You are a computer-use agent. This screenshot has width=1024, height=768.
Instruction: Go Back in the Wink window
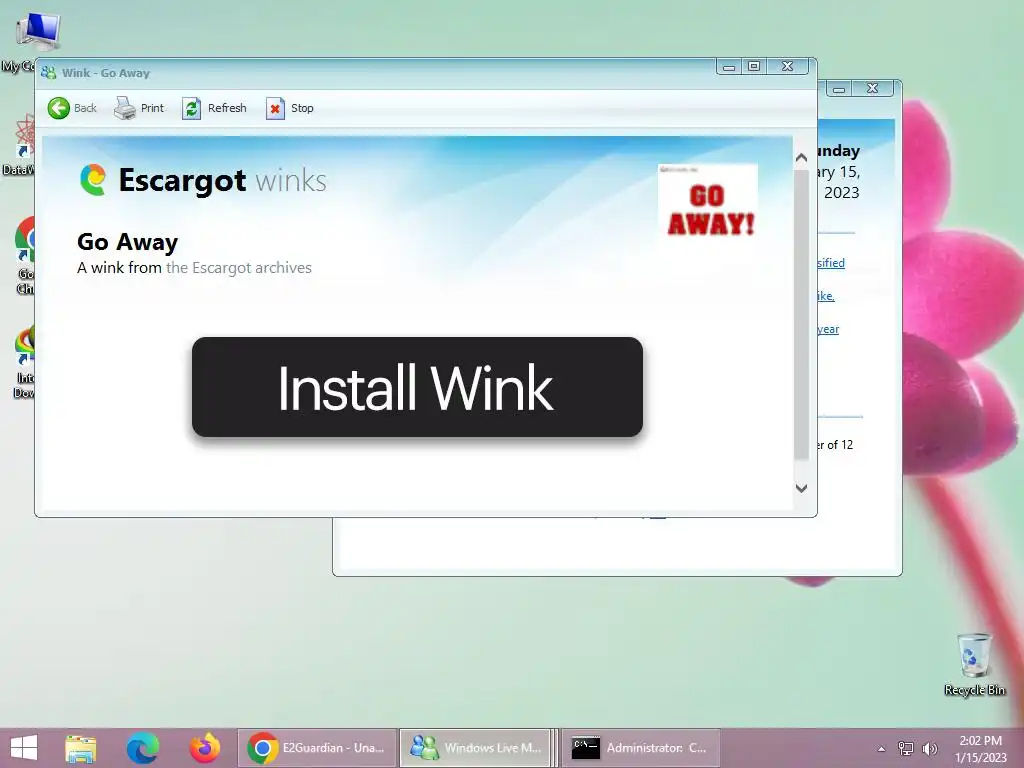coord(72,108)
